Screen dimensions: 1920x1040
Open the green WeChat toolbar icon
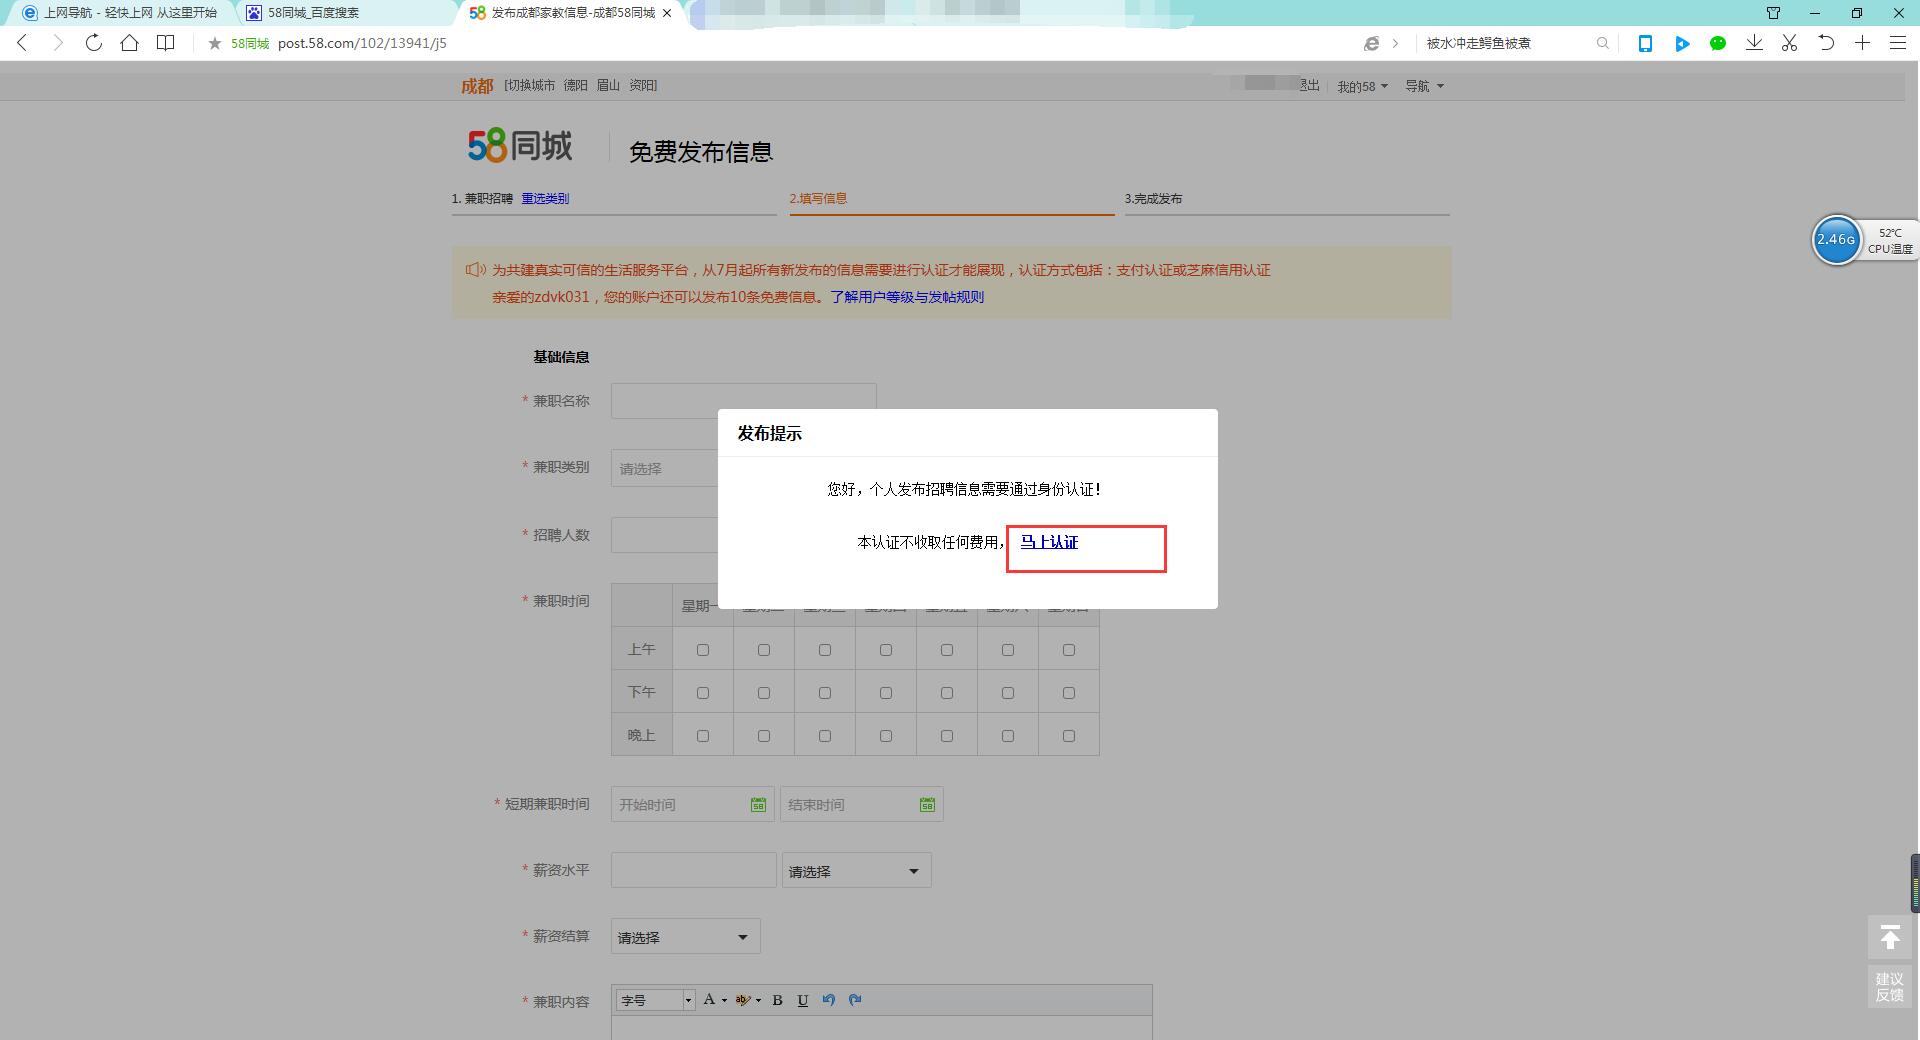1718,43
